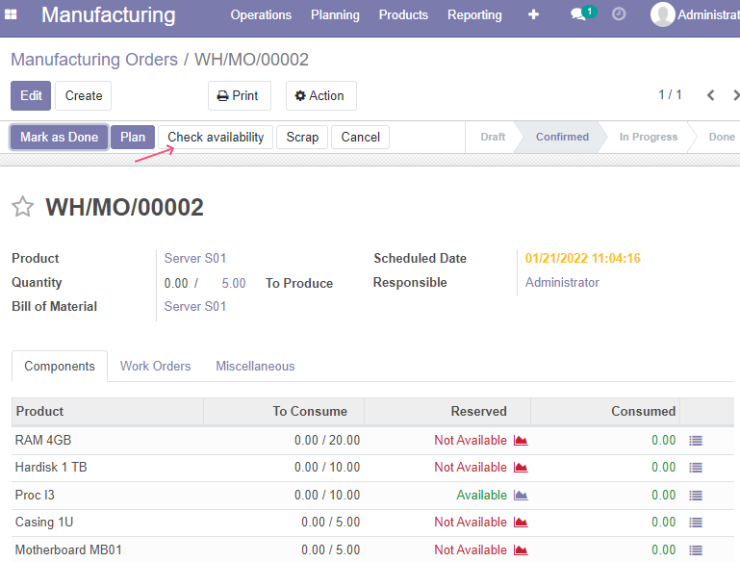Open the conversations chat icon

point(578,15)
